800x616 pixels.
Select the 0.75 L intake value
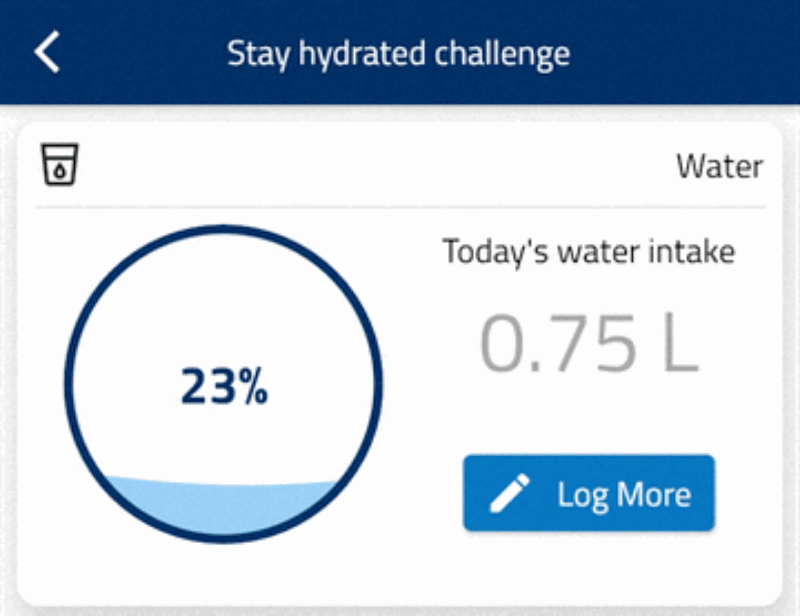(x=589, y=343)
